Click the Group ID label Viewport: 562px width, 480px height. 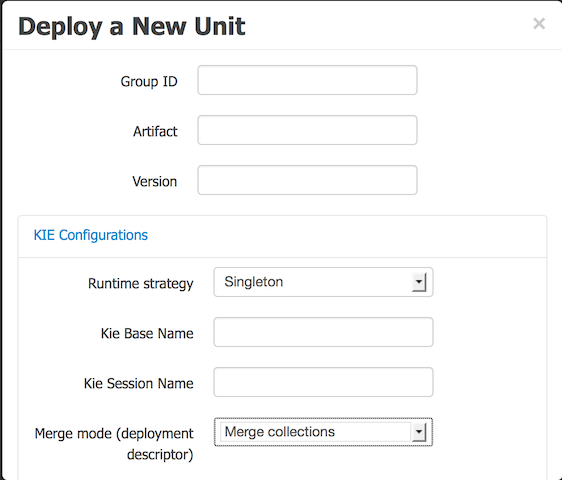149,81
